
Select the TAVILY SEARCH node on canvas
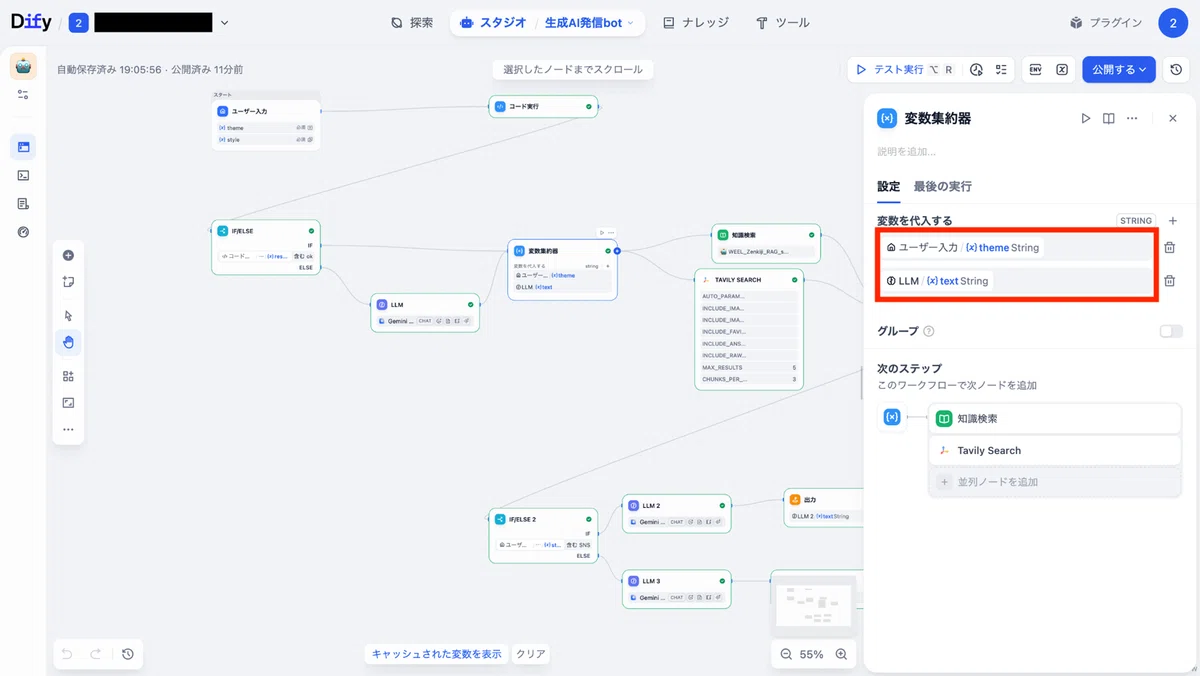pos(750,329)
